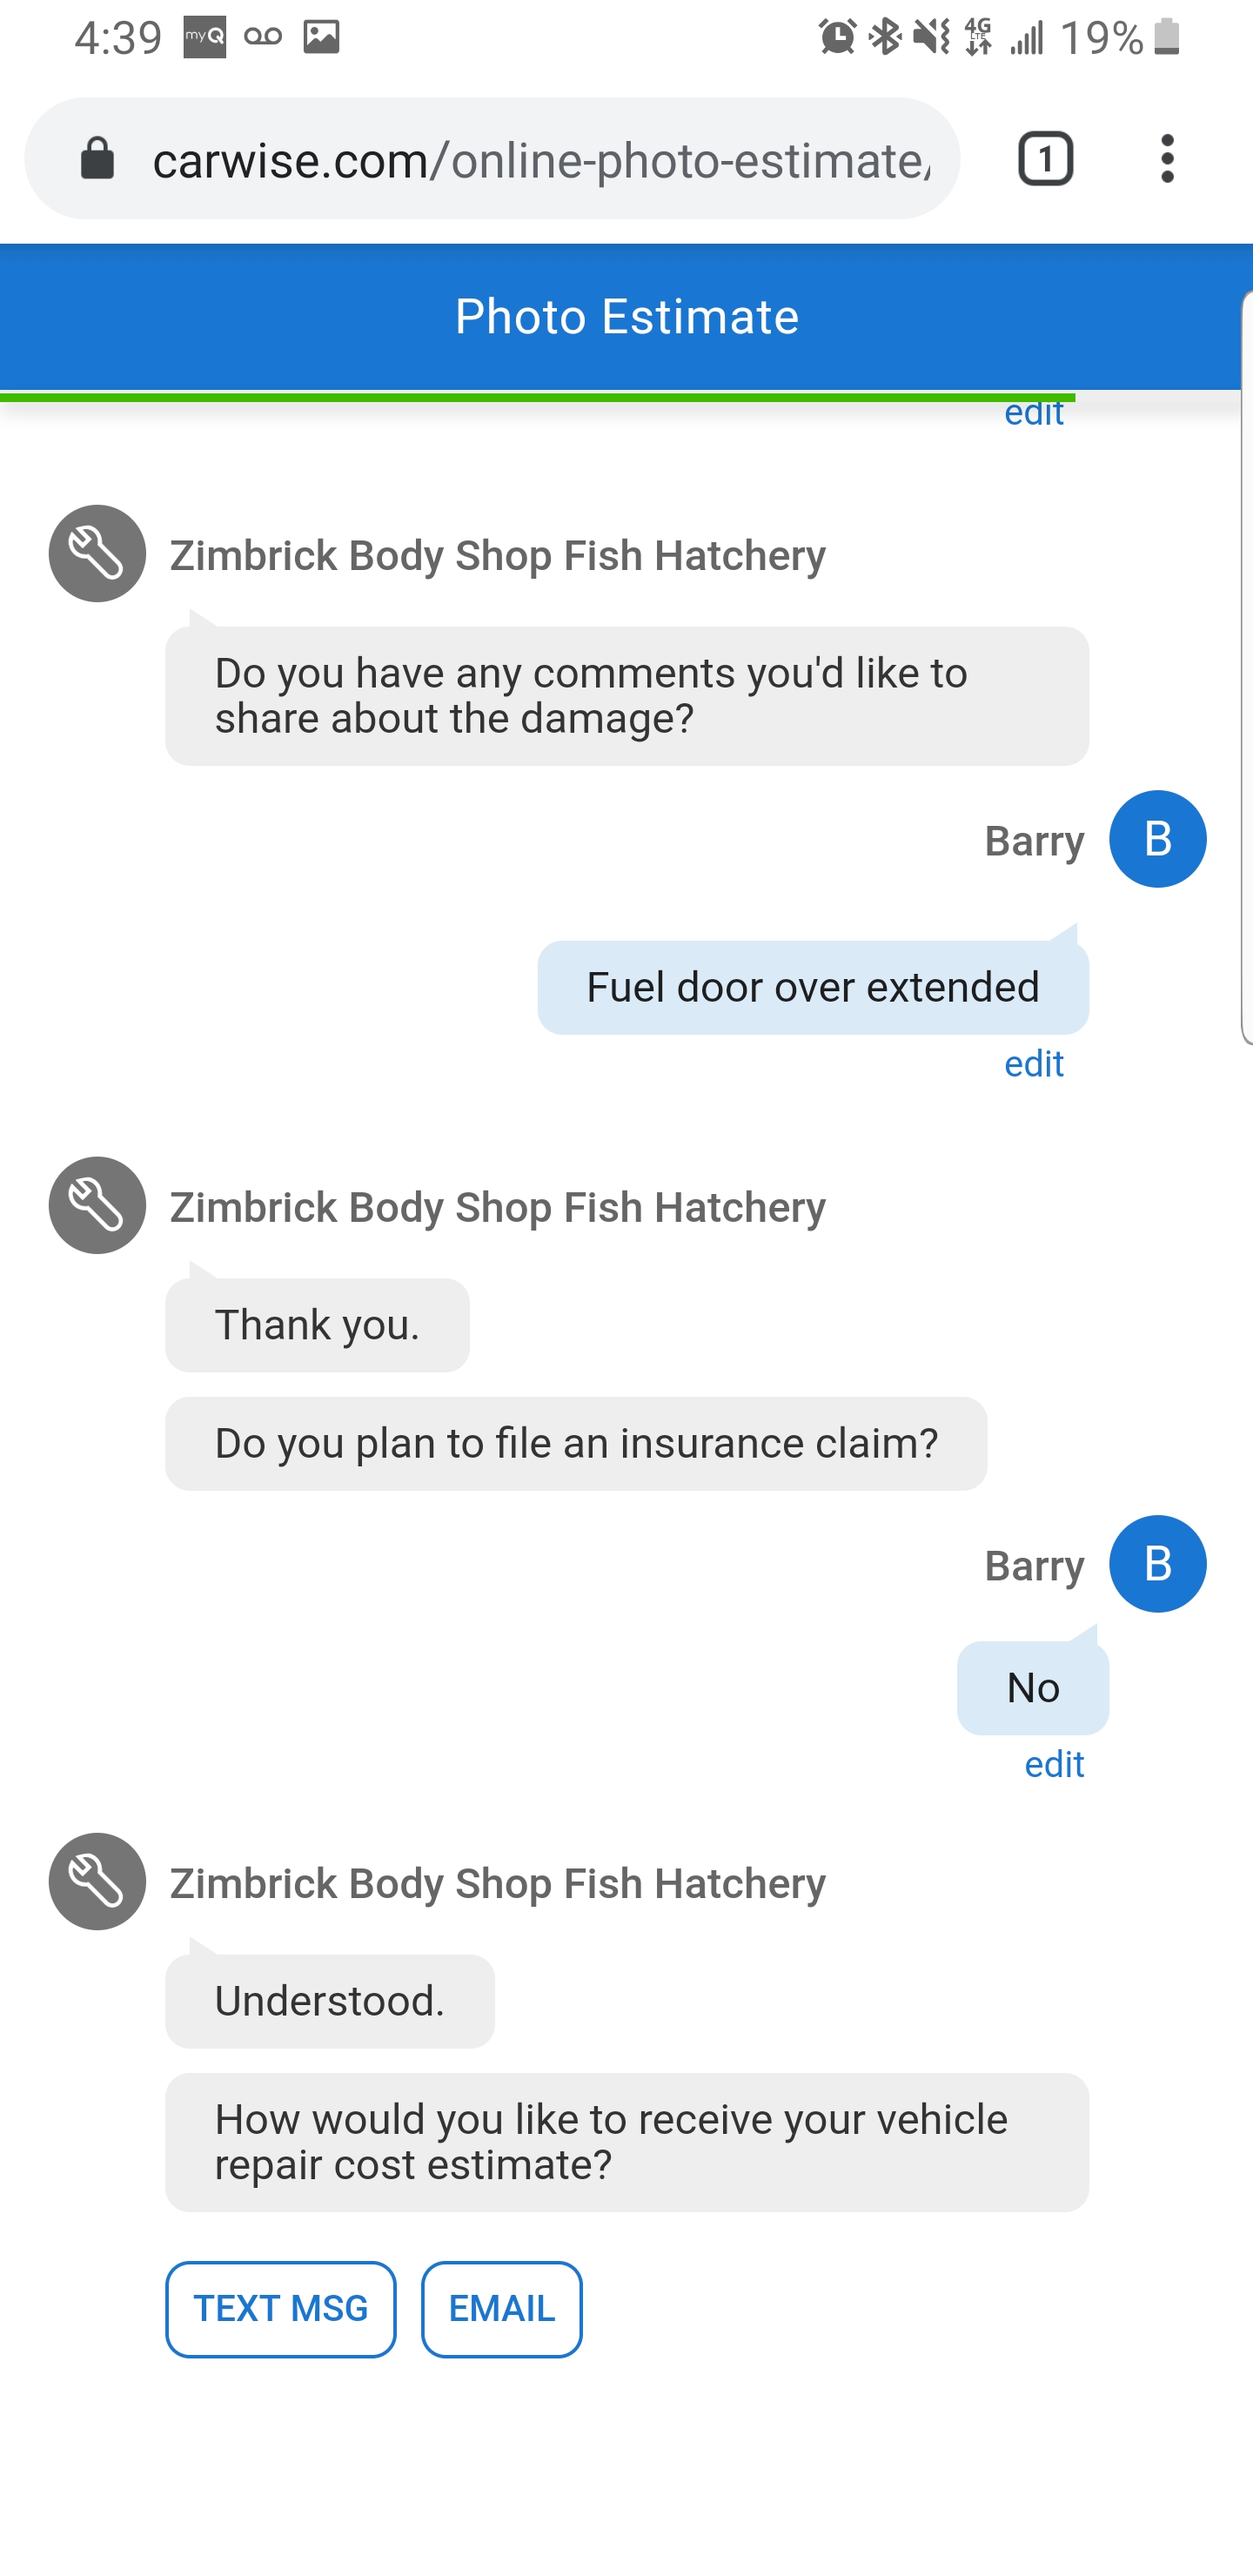The image size is (1253, 2576).
Task: Tap the carwise.com URL address field
Action: click(x=540, y=159)
